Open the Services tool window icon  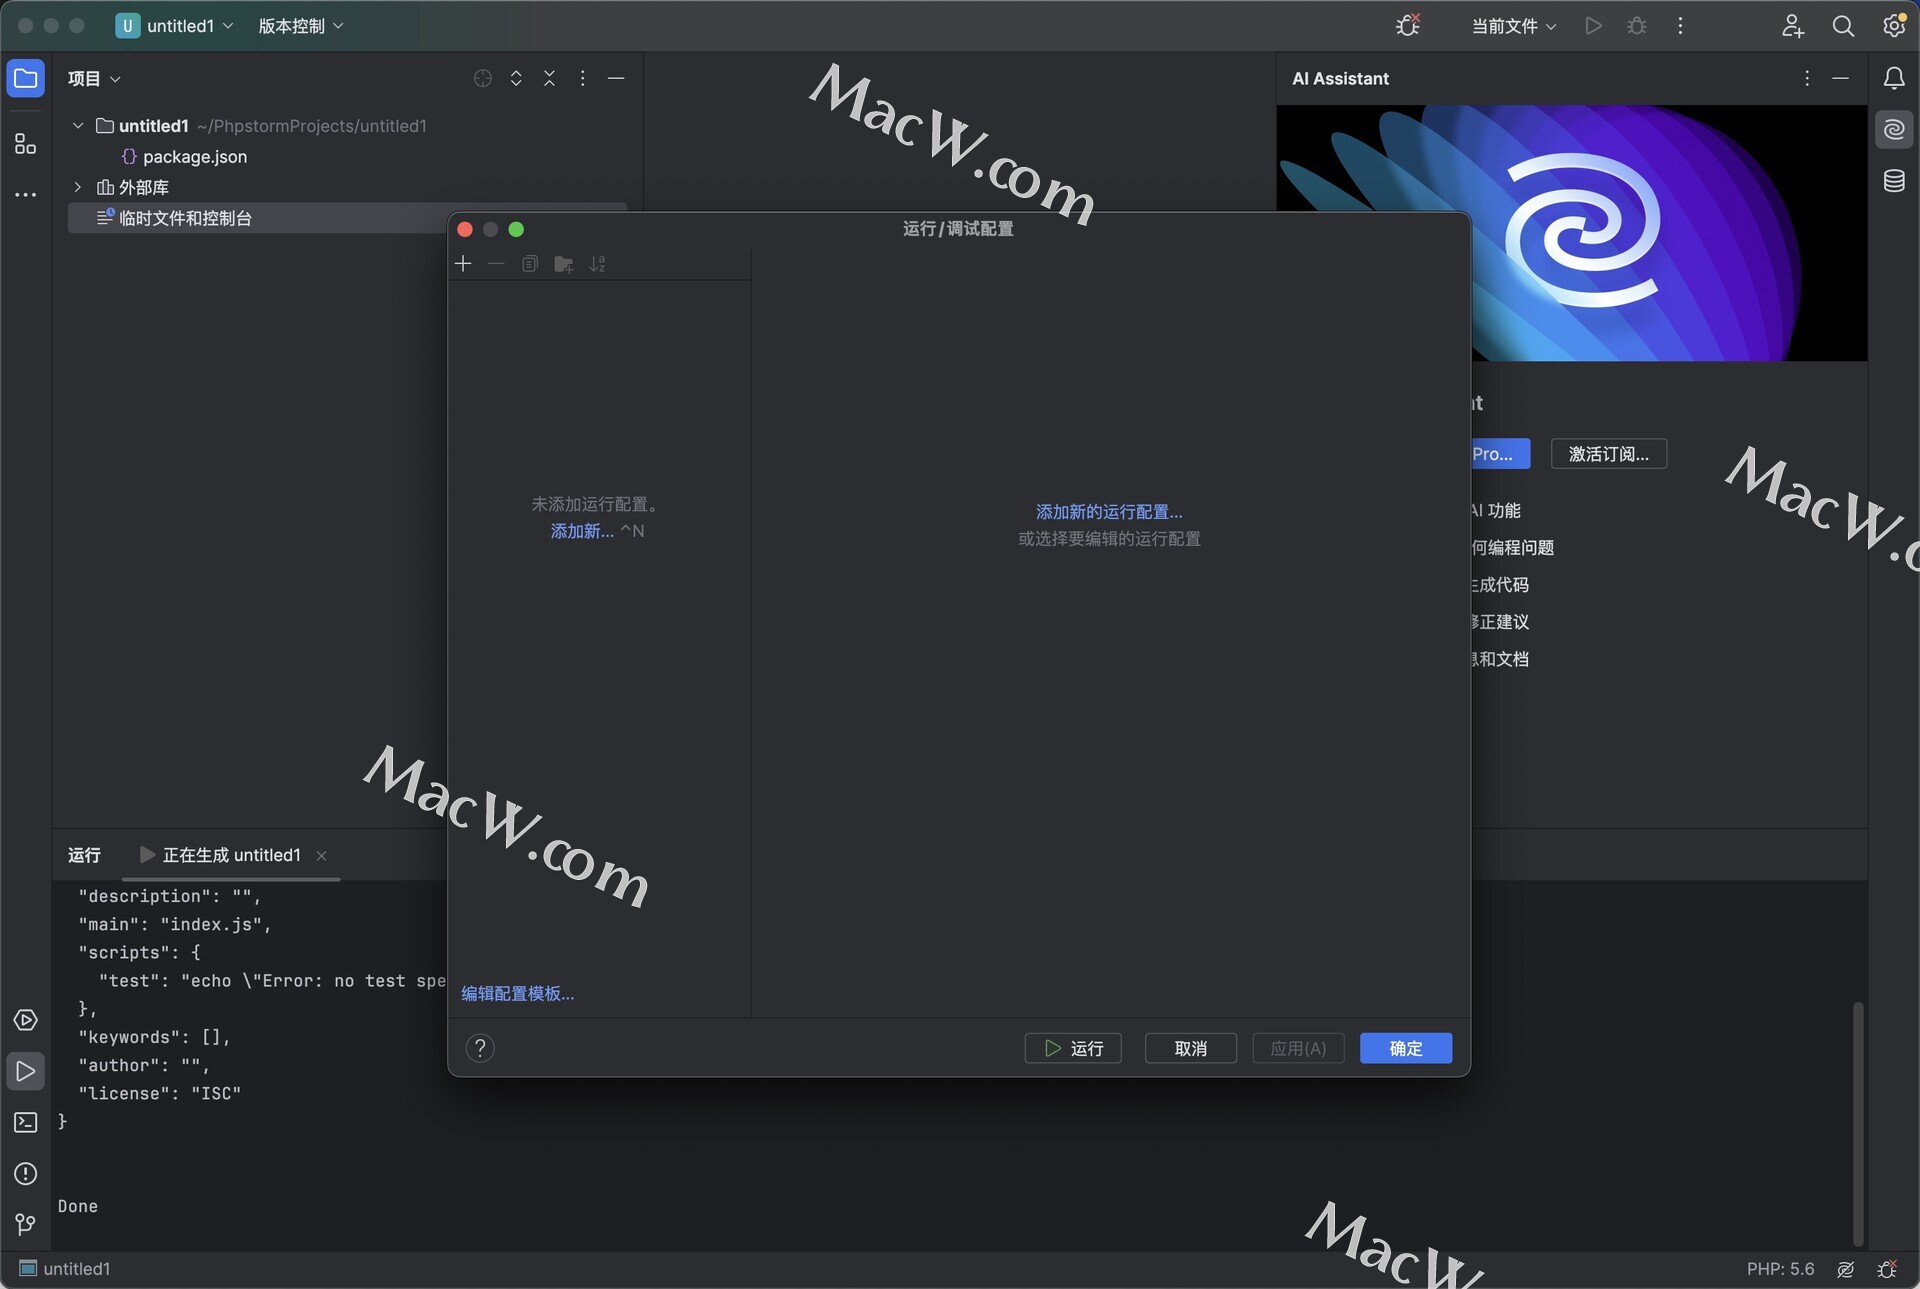(x=26, y=1020)
